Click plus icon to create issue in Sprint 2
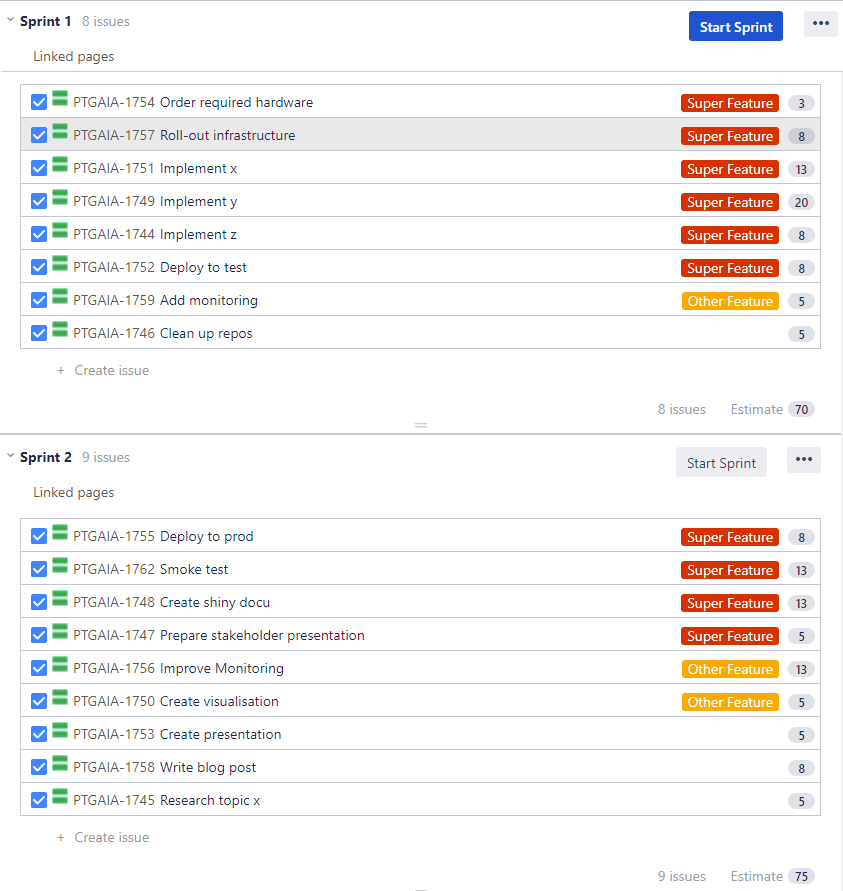The height and width of the screenshot is (891, 843). coord(61,838)
